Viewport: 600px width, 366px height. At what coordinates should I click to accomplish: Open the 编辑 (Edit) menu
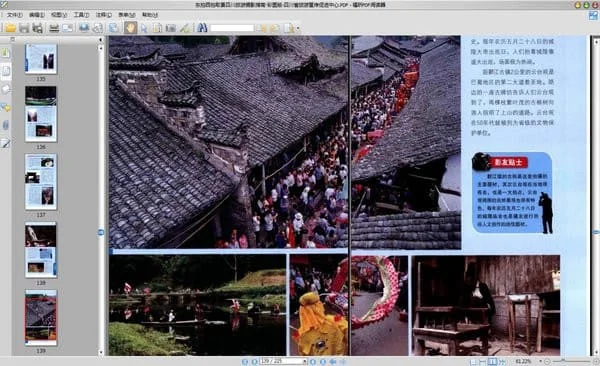tap(37, 15)
